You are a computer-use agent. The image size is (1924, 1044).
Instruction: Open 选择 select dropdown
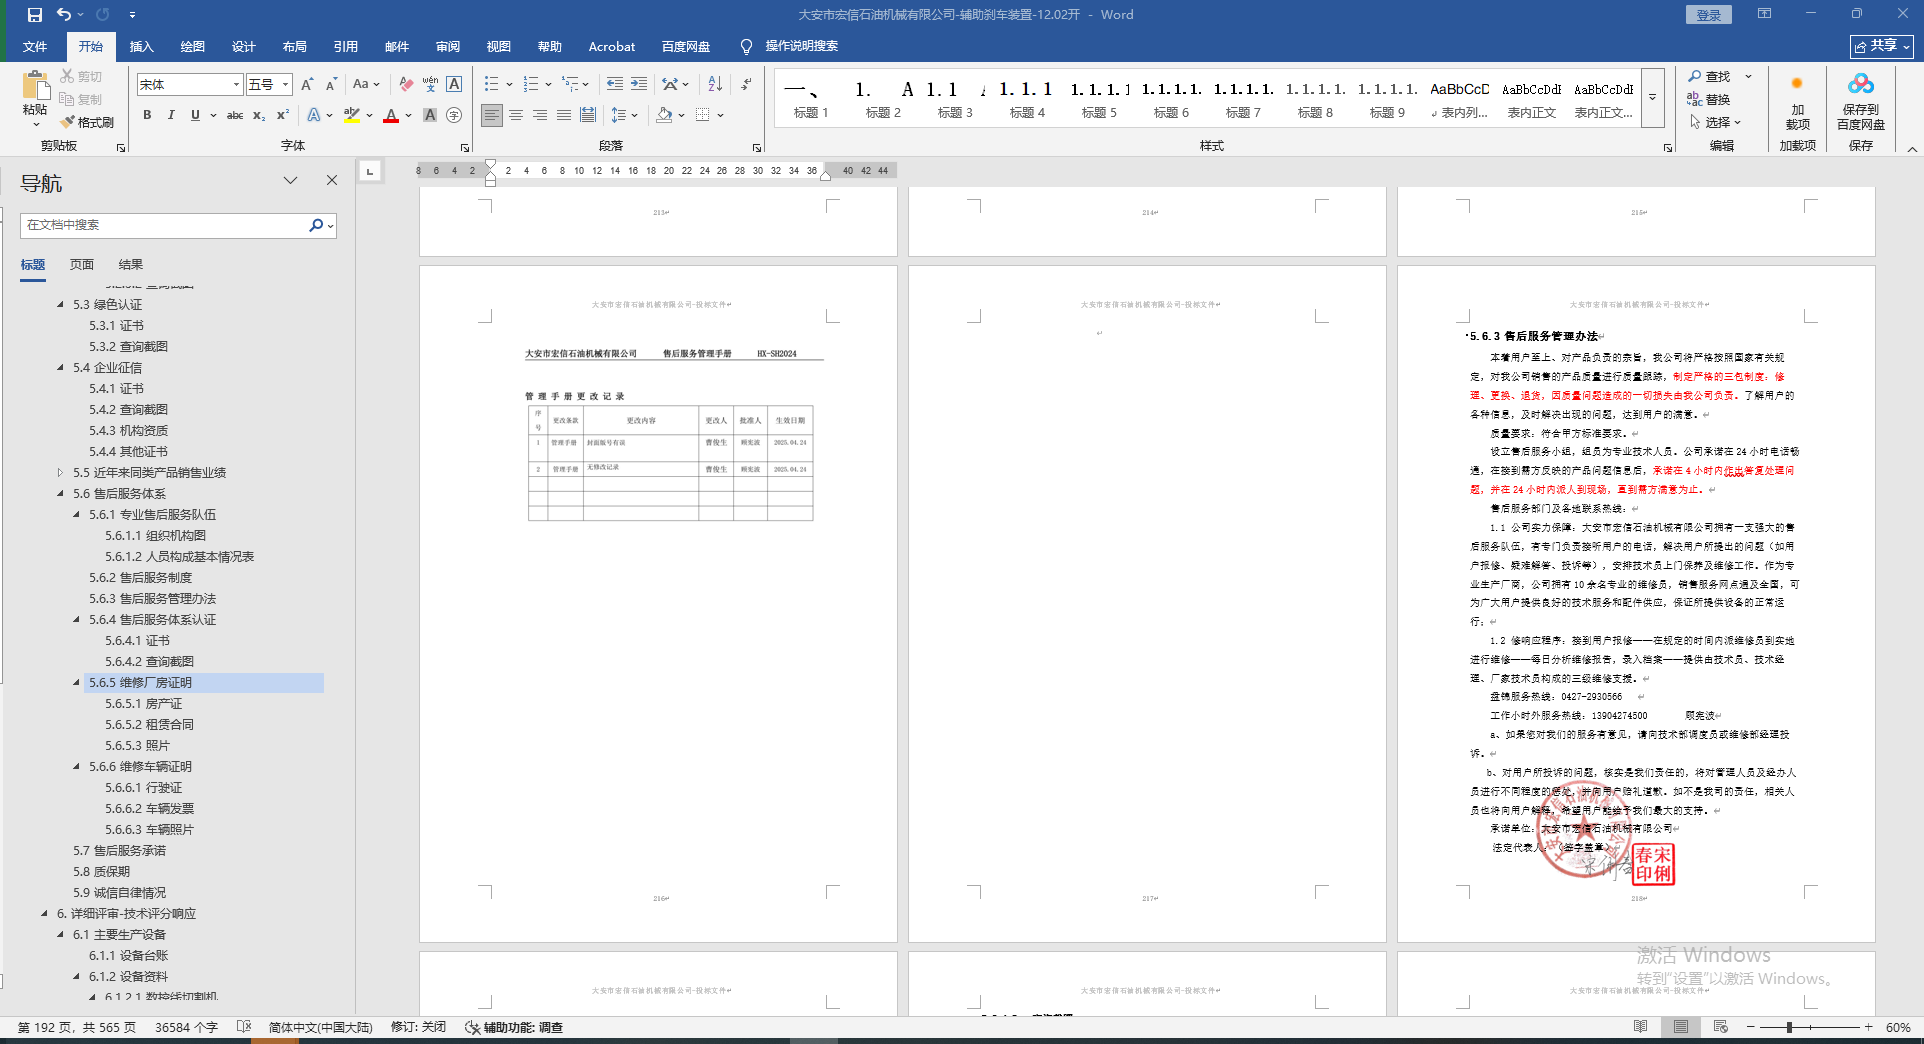coord(1716,122)
